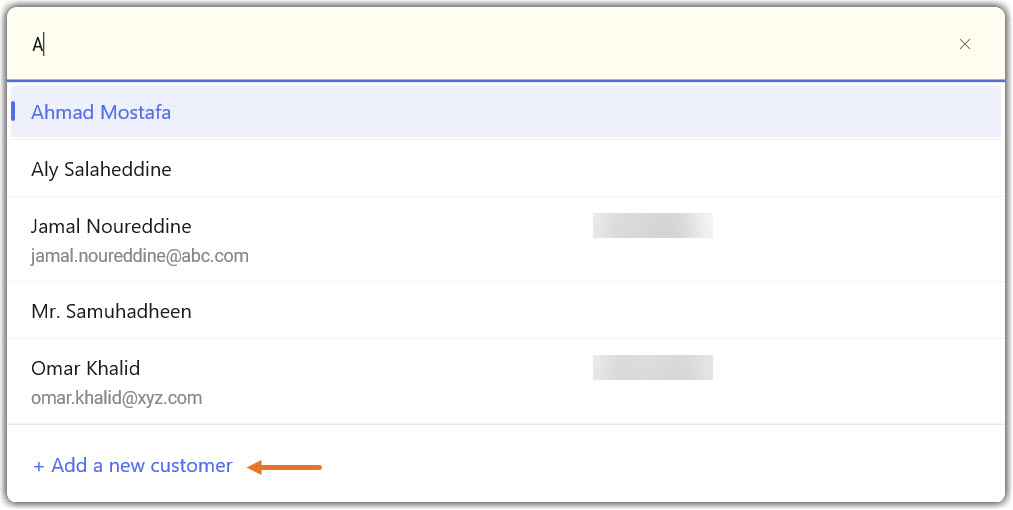This screenshot has width=1013, height=510.
Task: Select Ahmad Mostafa from the customer list
Action: coord(101,112)
